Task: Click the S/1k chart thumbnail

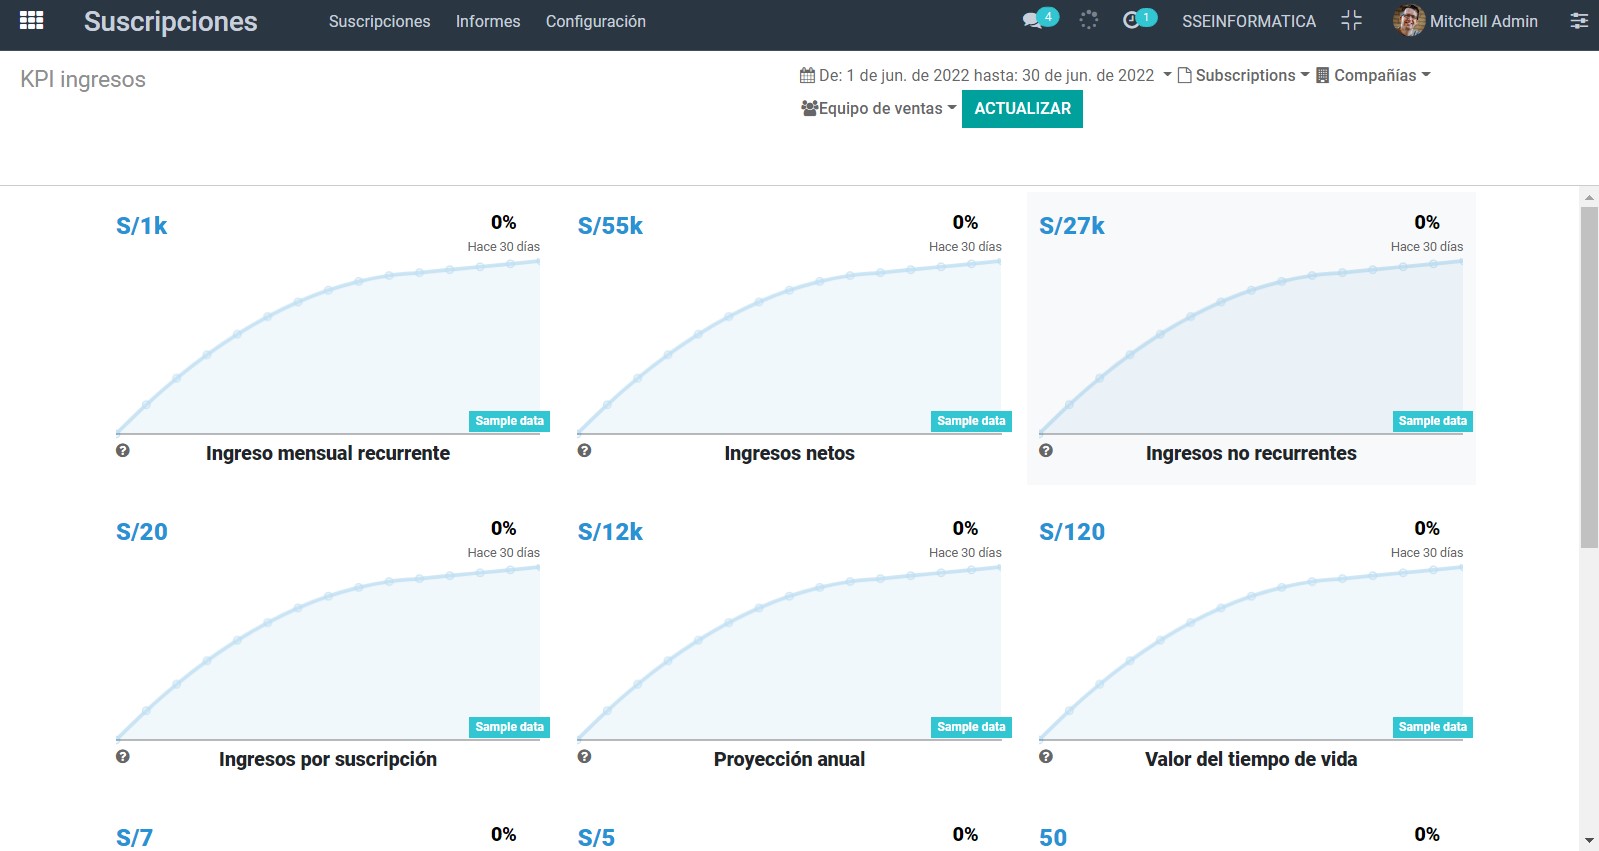Action: (x=328, y=347)
